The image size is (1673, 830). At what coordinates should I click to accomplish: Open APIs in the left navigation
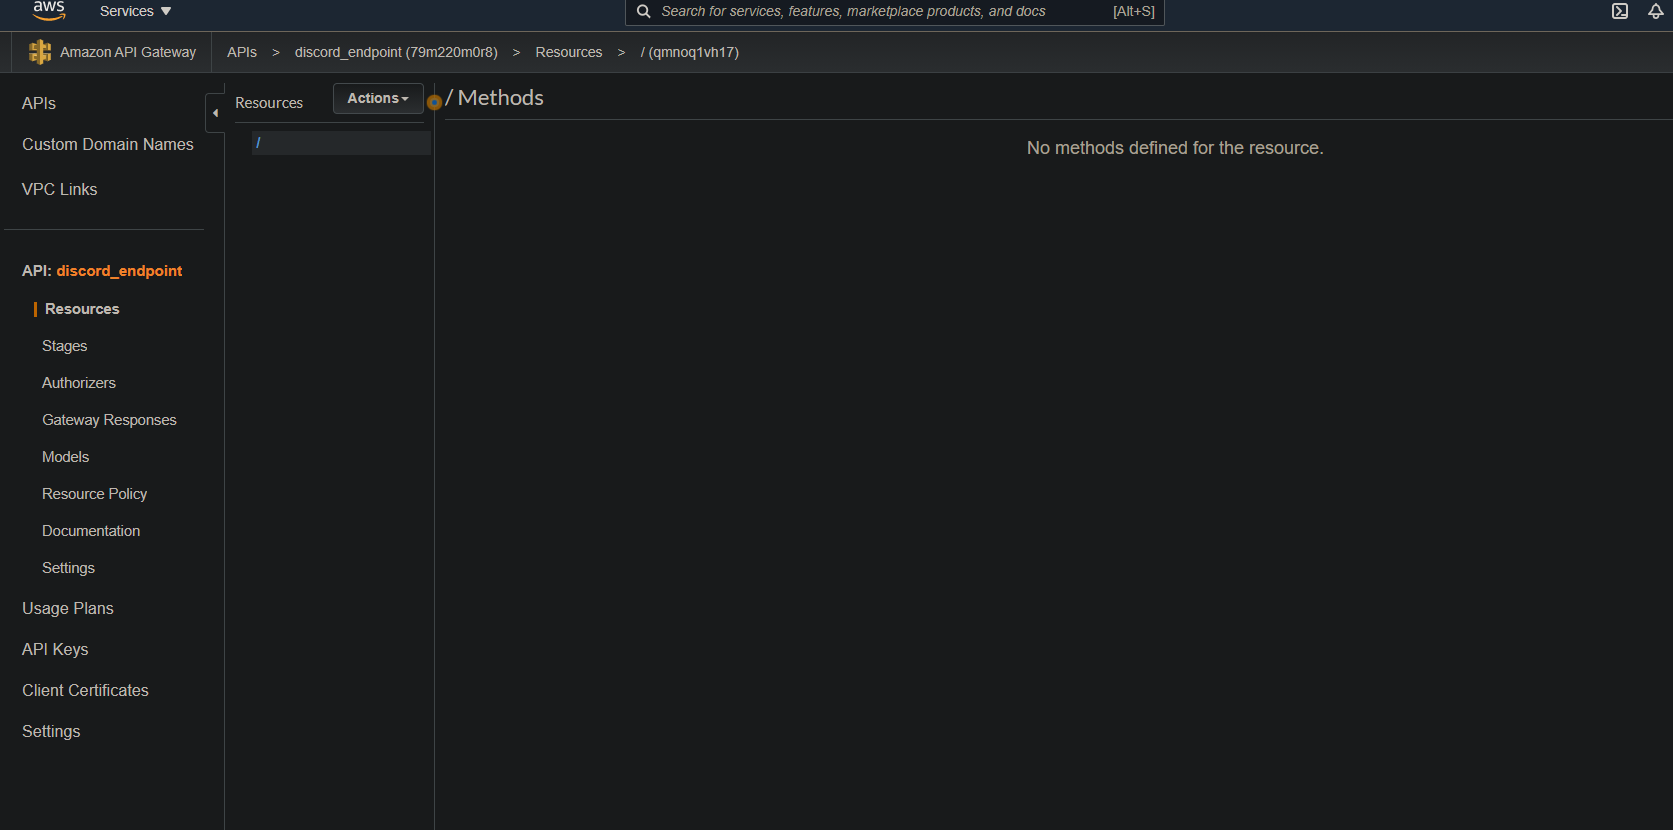39,103
